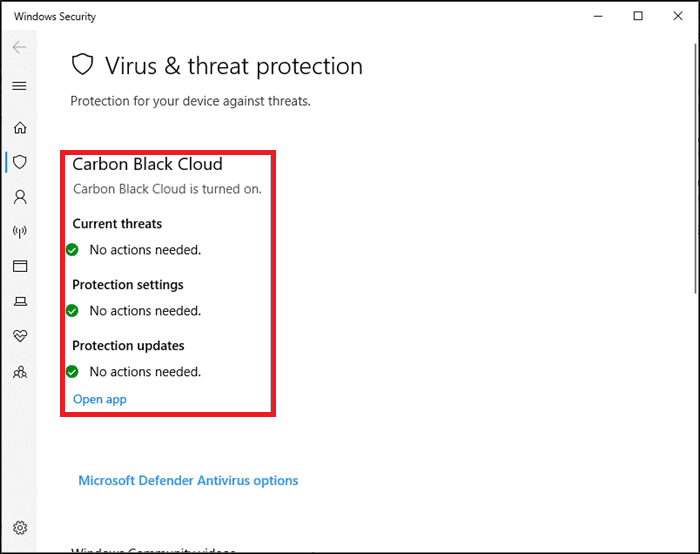Open Family options icon
Screen dimensions: 700x554
pyautogui.click(x=19, y=371)
